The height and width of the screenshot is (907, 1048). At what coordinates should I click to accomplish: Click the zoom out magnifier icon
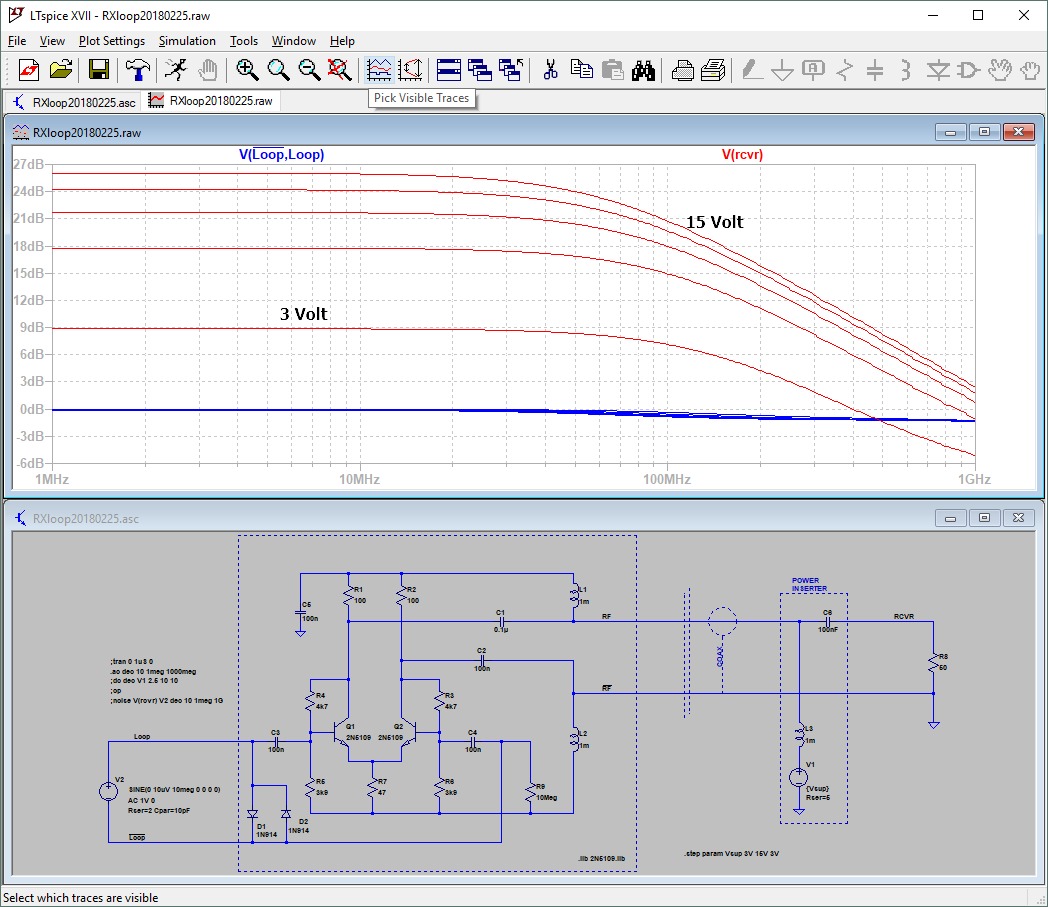tap(309, 69)
